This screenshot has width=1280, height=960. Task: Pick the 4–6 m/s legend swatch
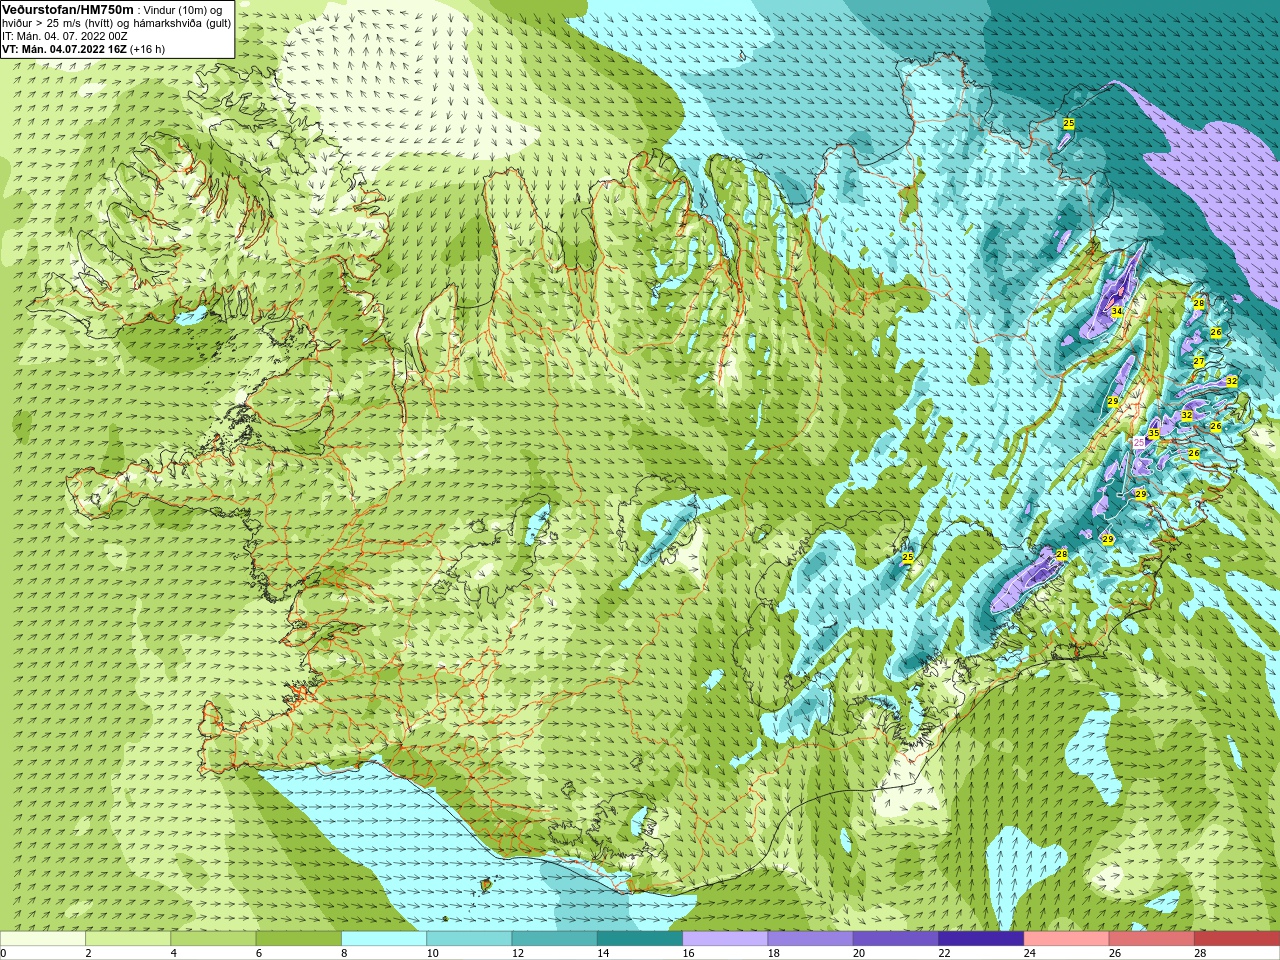click(x=213, y=939)
